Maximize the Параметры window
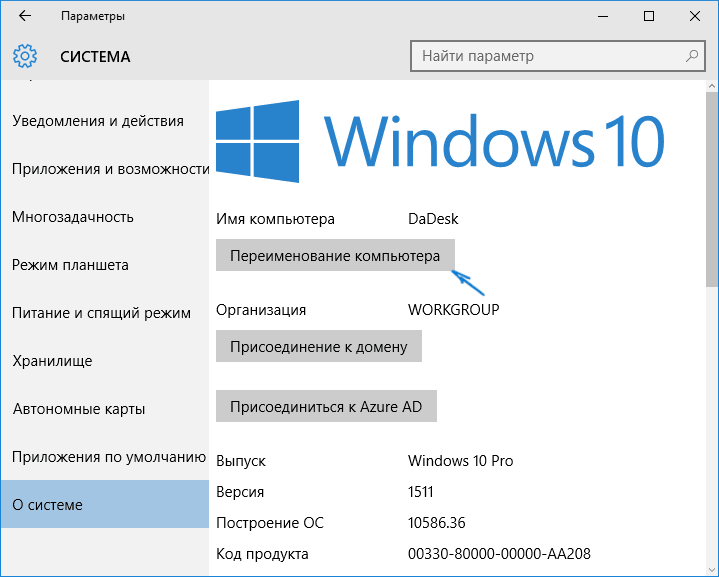Image resolution: width=719 pixels, height=577 pixels. click(649, 17)
